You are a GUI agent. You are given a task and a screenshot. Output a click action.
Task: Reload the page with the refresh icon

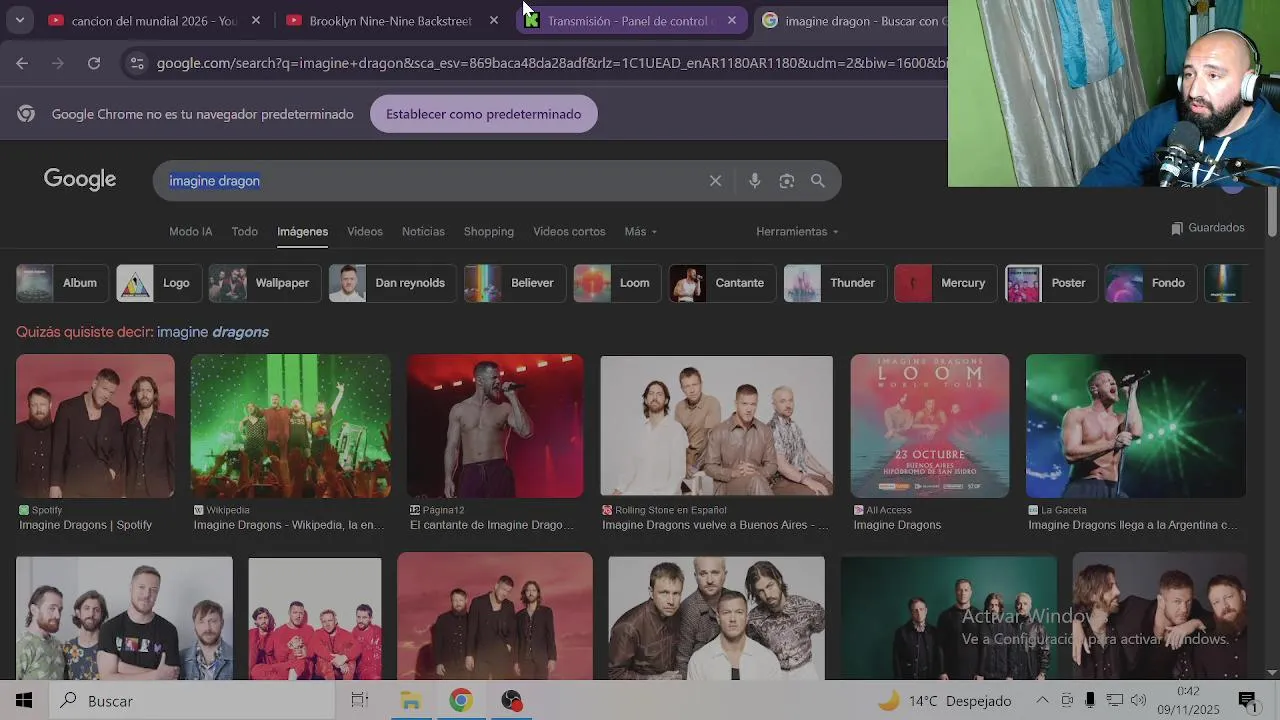point(94,63)
